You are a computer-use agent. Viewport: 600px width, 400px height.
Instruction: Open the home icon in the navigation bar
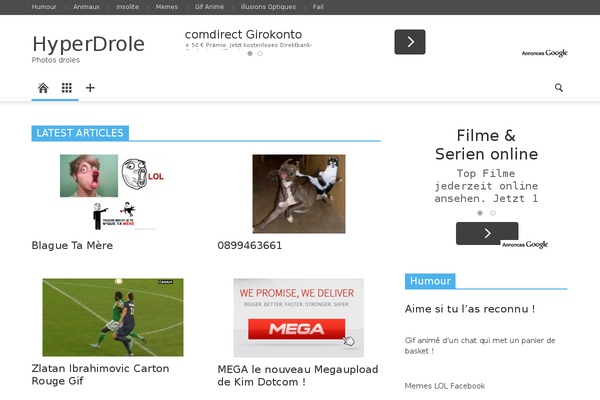tap(43, 88)
